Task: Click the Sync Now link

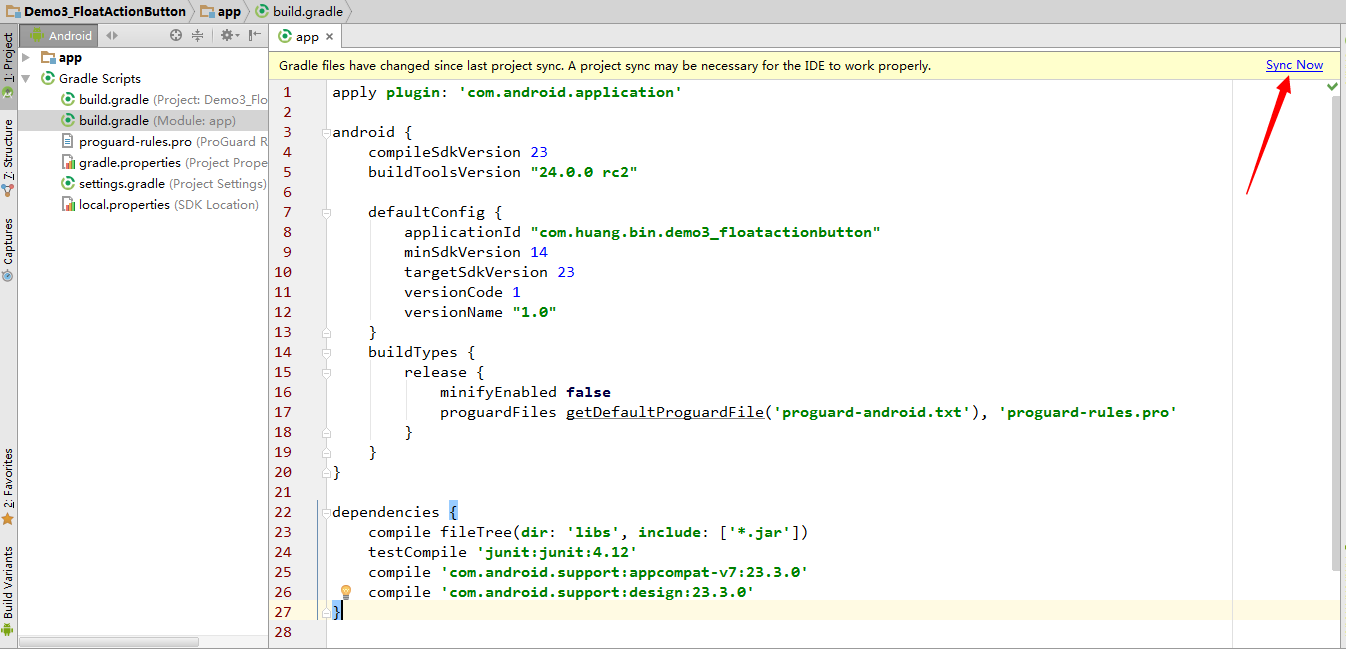Action: point(1294,65)
